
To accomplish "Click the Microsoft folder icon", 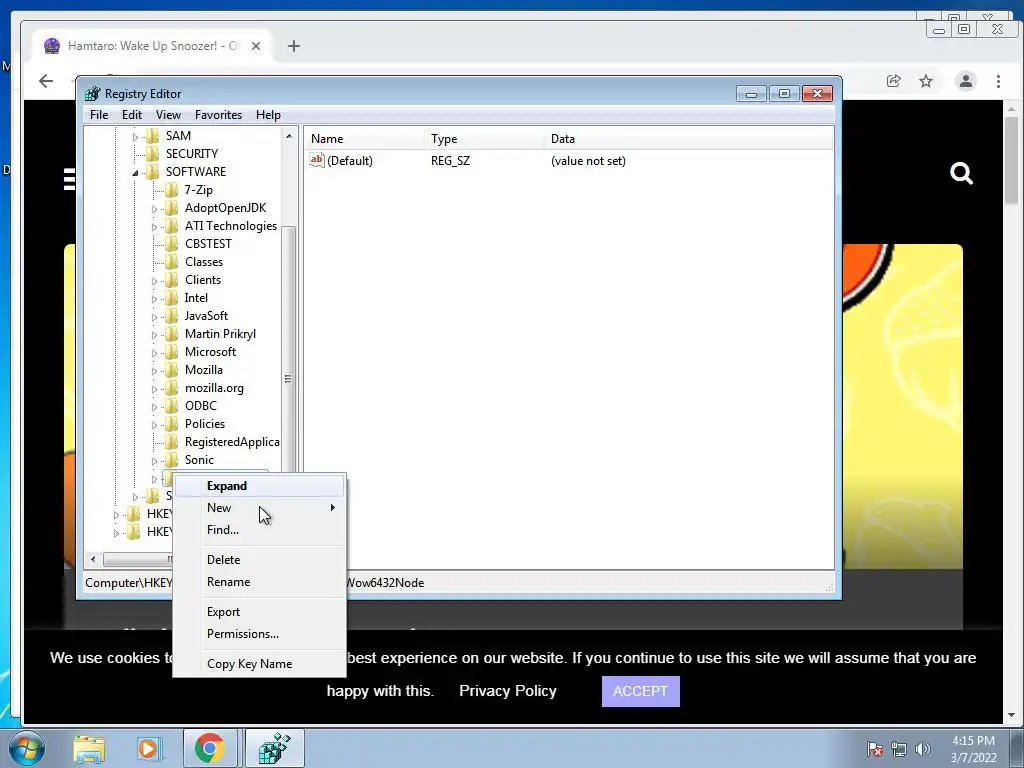I will point(171,352).
